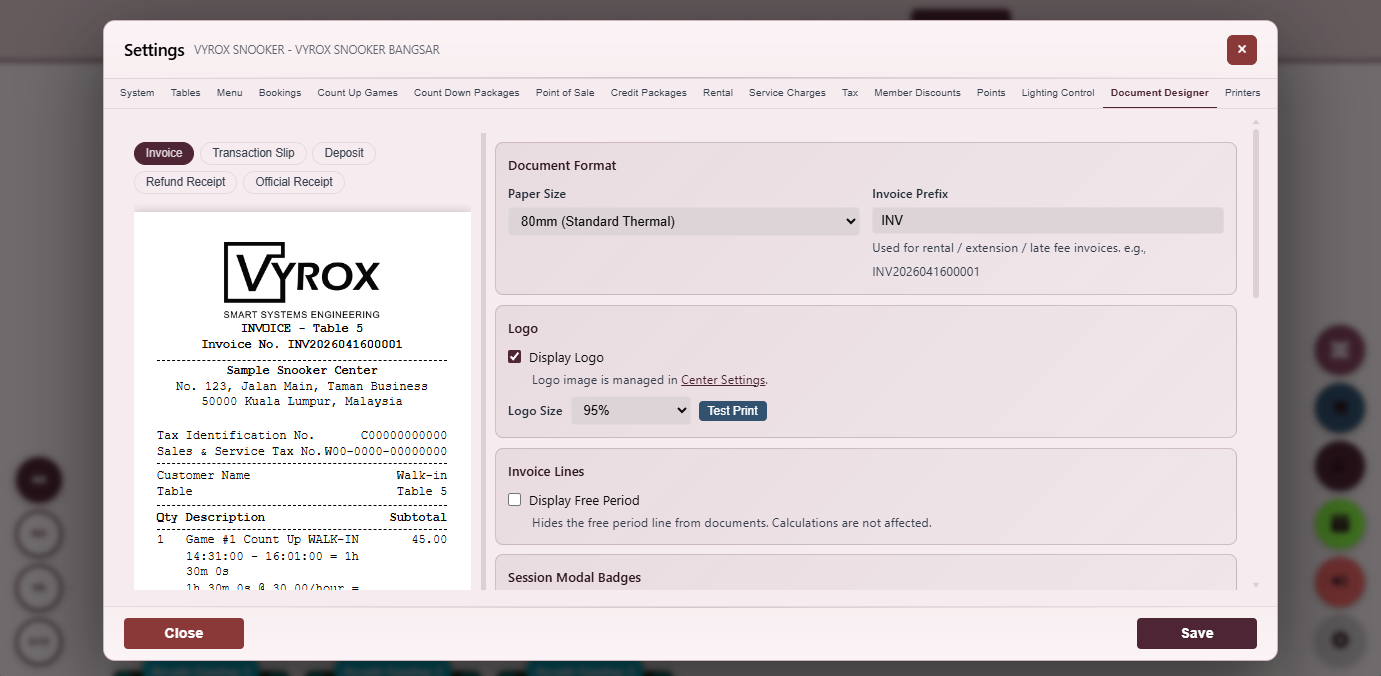Select the Tax tab
Viewport: 1381px width, 676px height.
coord(850,93)
